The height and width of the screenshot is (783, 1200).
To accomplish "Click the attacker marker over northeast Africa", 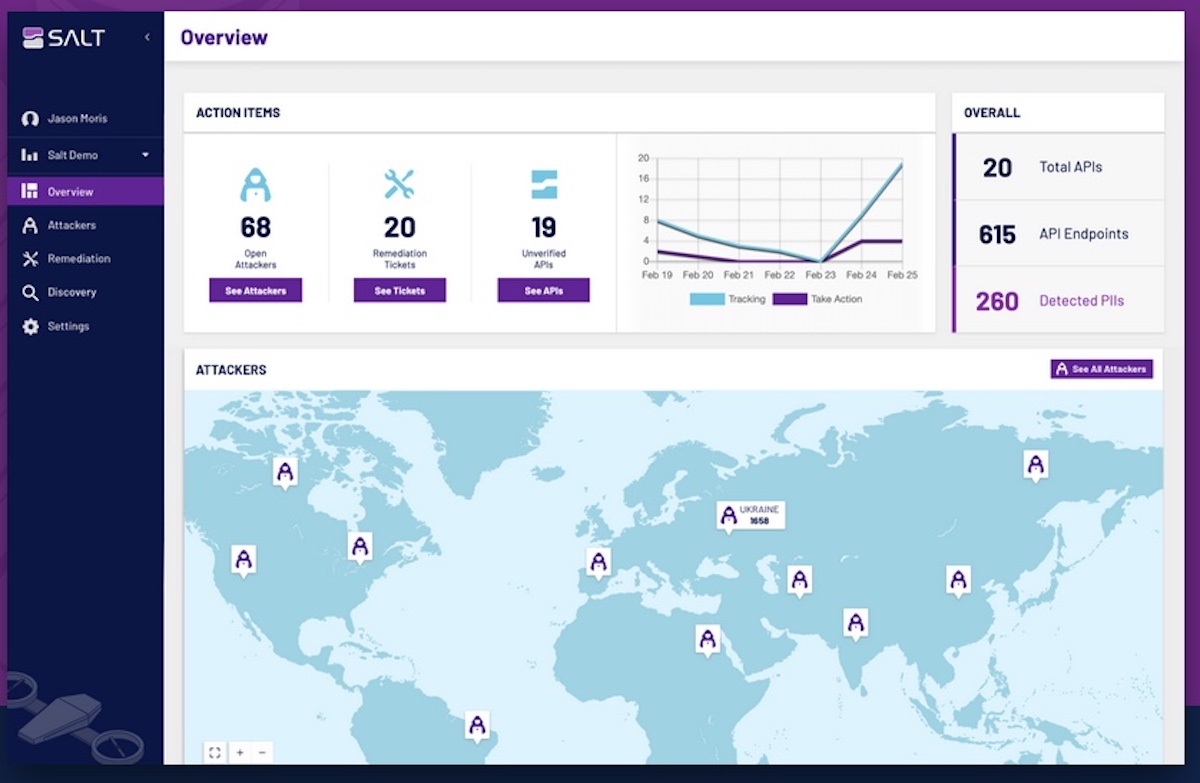I will click(707, 639).
